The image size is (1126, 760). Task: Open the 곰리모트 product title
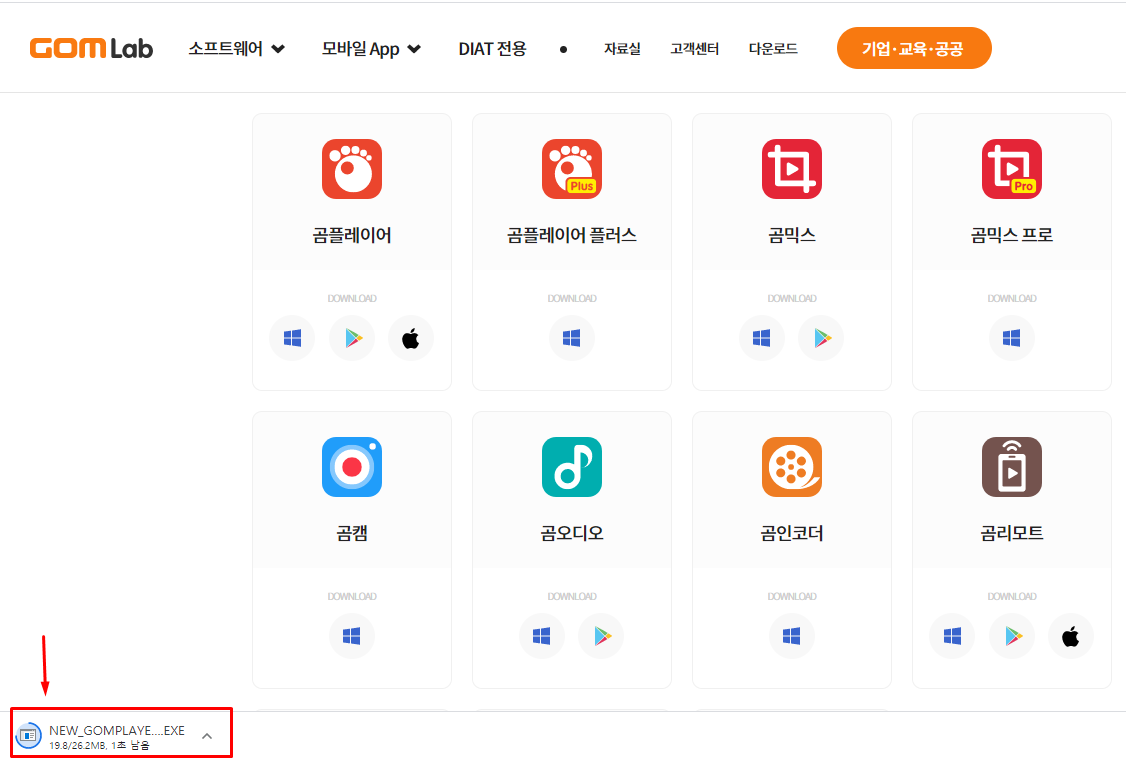tap(1011, 533)
